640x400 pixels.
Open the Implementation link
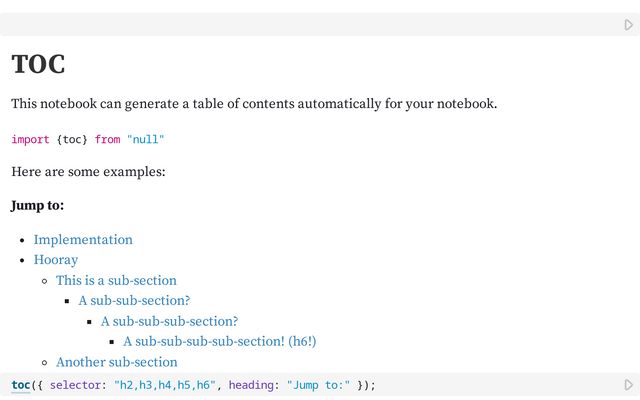[83, 240]
